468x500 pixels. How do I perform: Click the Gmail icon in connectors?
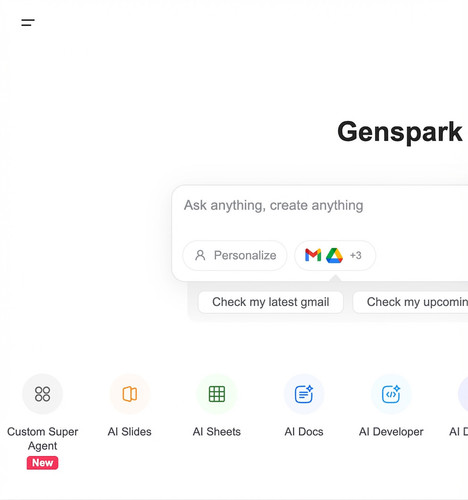tap(313, 255)
